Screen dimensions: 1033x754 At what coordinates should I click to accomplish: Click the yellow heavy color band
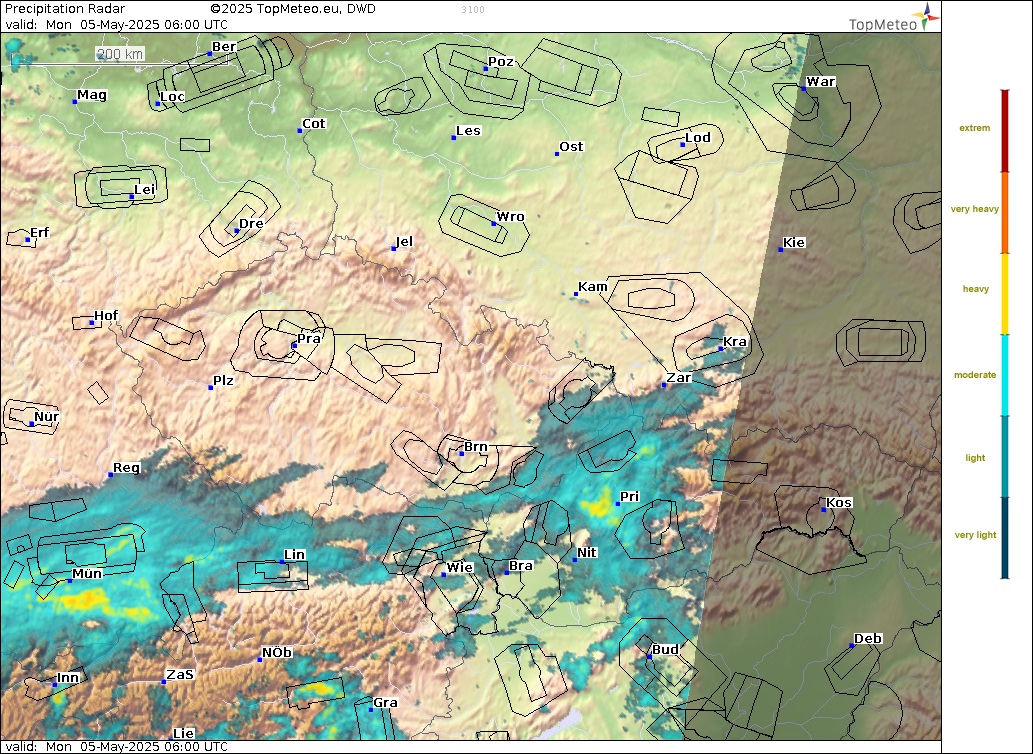click(x=1005, y=294)
